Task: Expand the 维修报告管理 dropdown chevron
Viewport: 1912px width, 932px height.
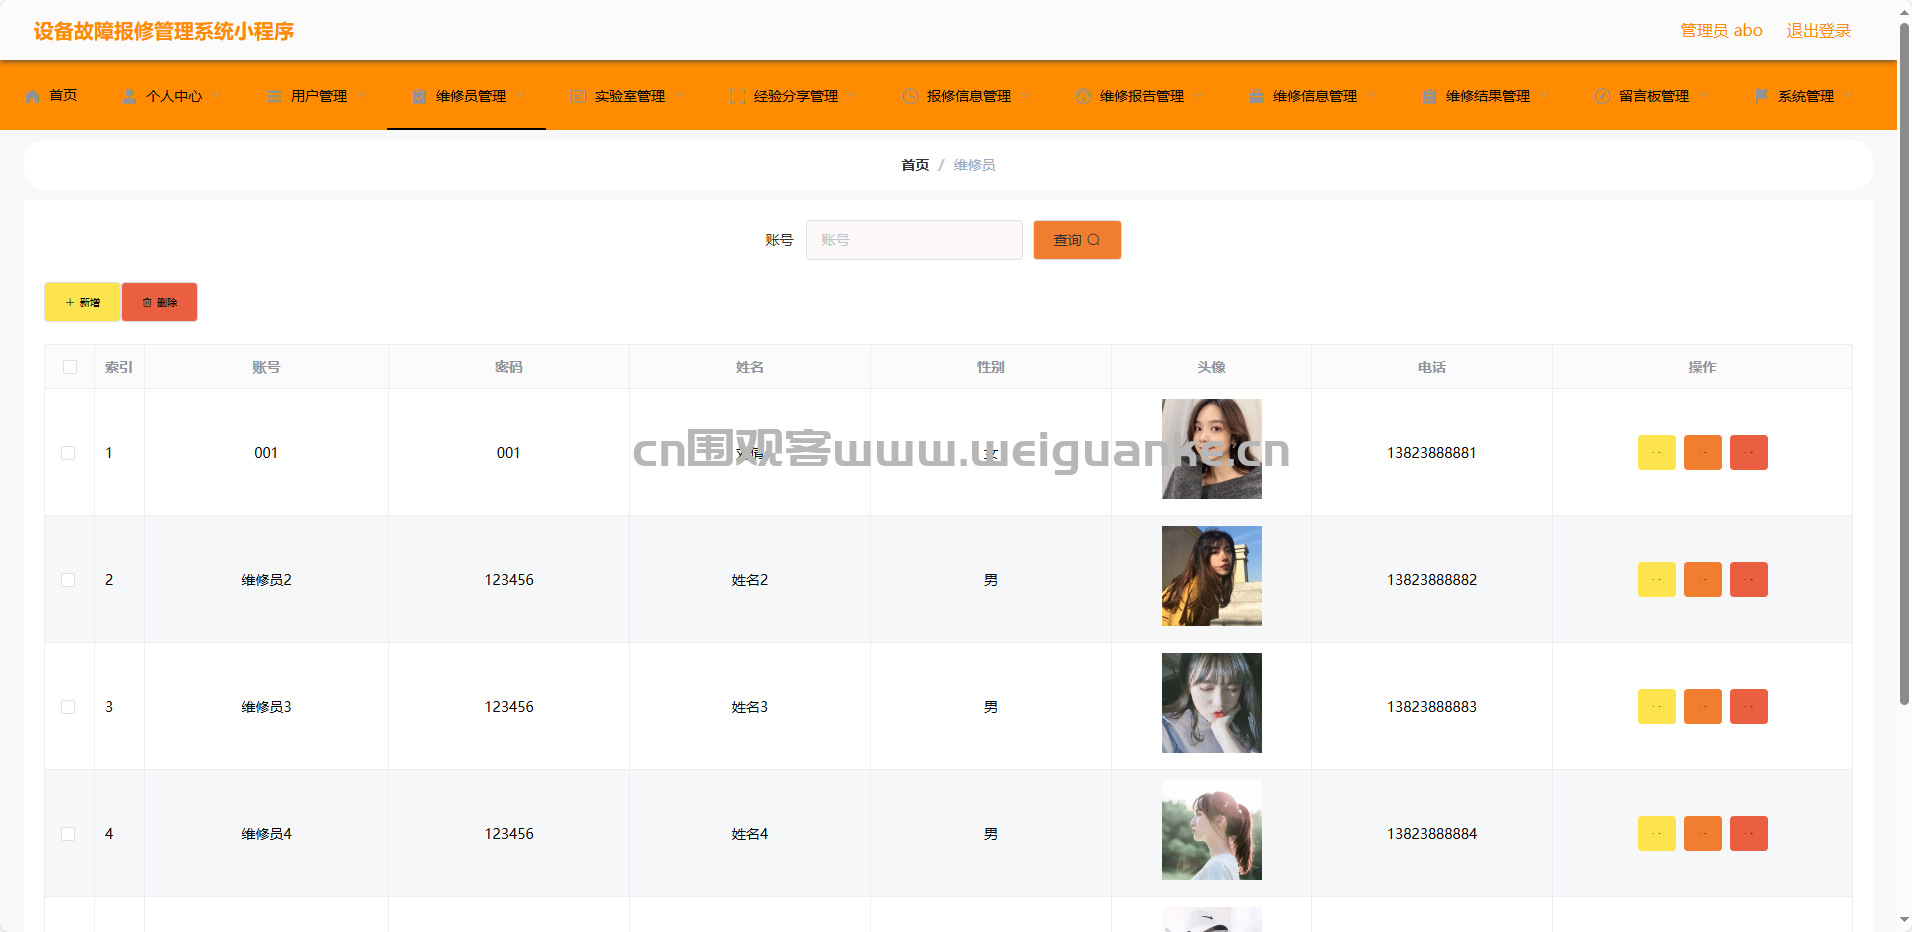Action: pos(1198,96)
